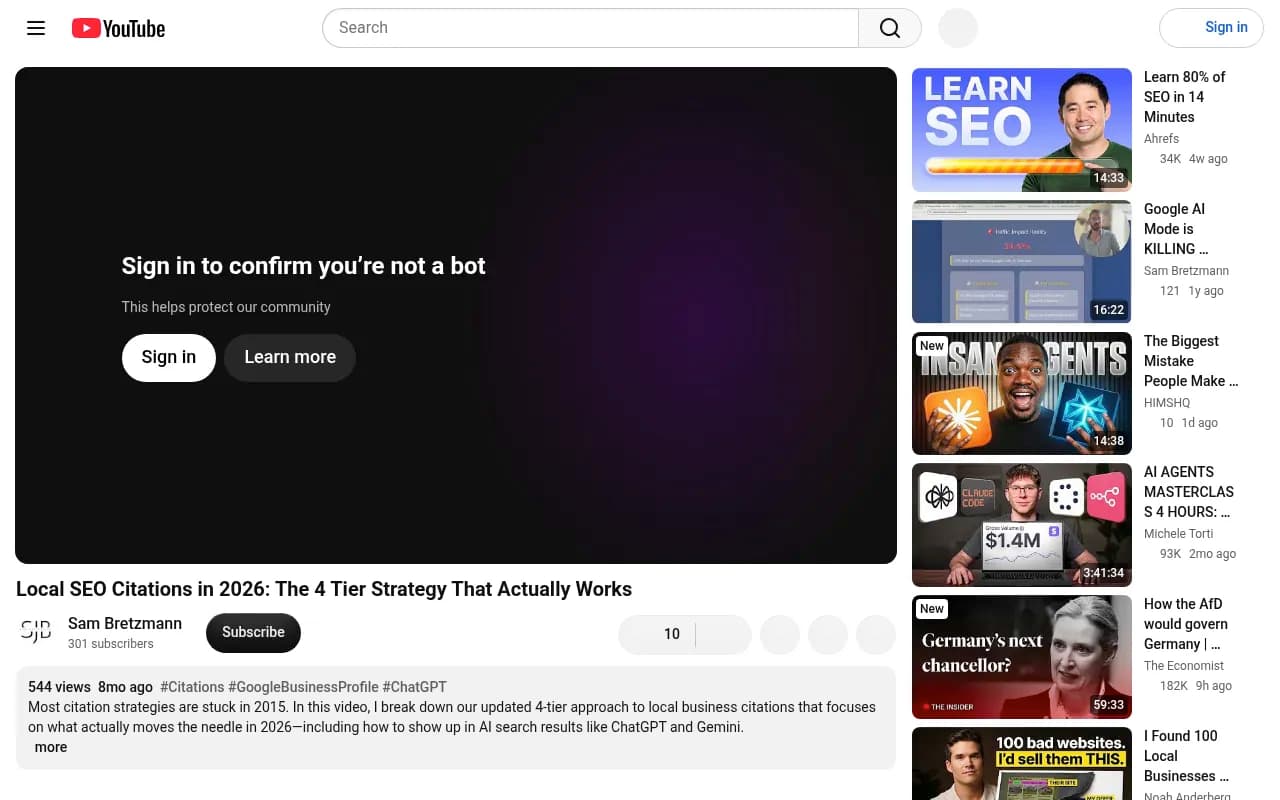Visit the Ahrefs channel link
Image resolution: width=1280 pixels, height=800 pixels.
point(1161,139)
